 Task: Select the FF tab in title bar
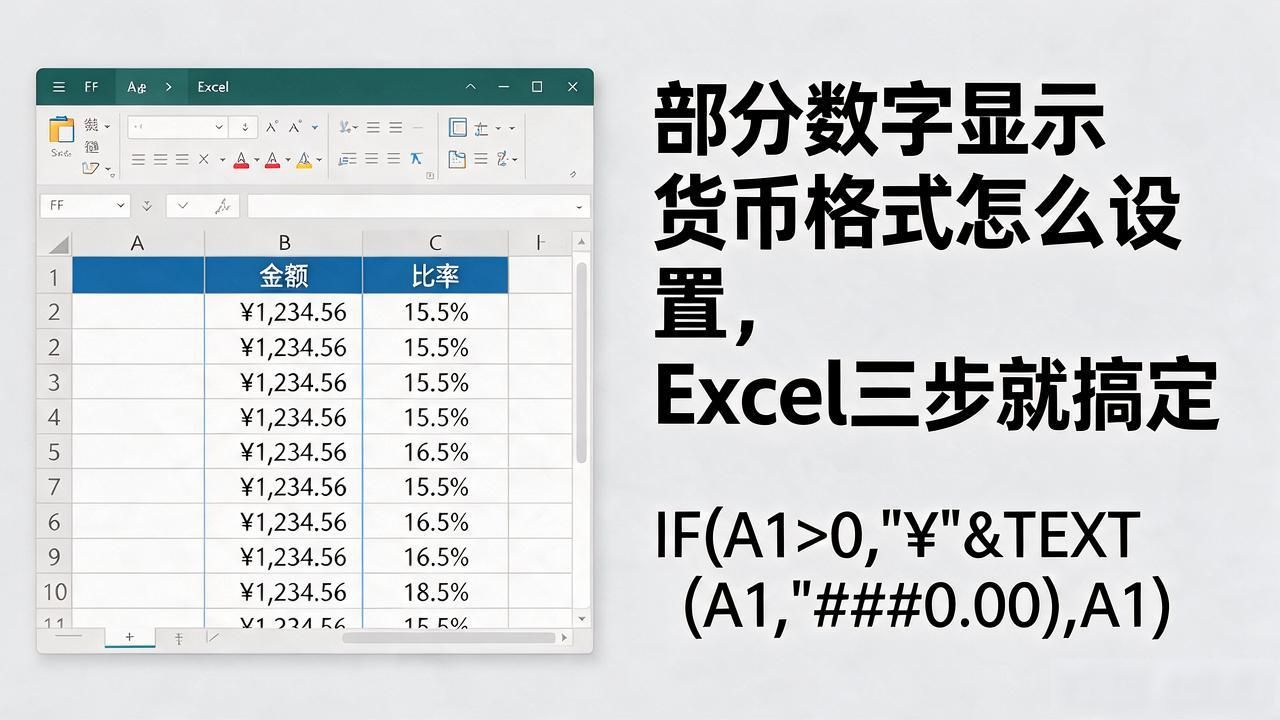point(91,87)
